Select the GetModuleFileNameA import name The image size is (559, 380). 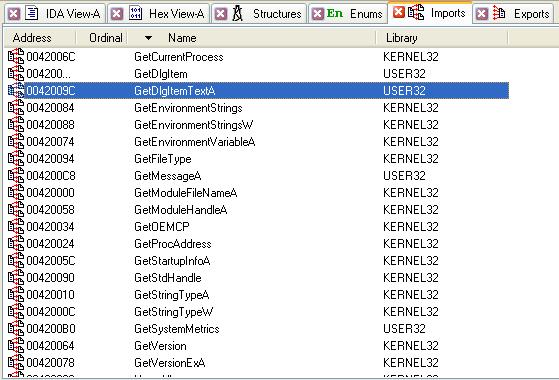pyautogui.click(x=186, y=193)
